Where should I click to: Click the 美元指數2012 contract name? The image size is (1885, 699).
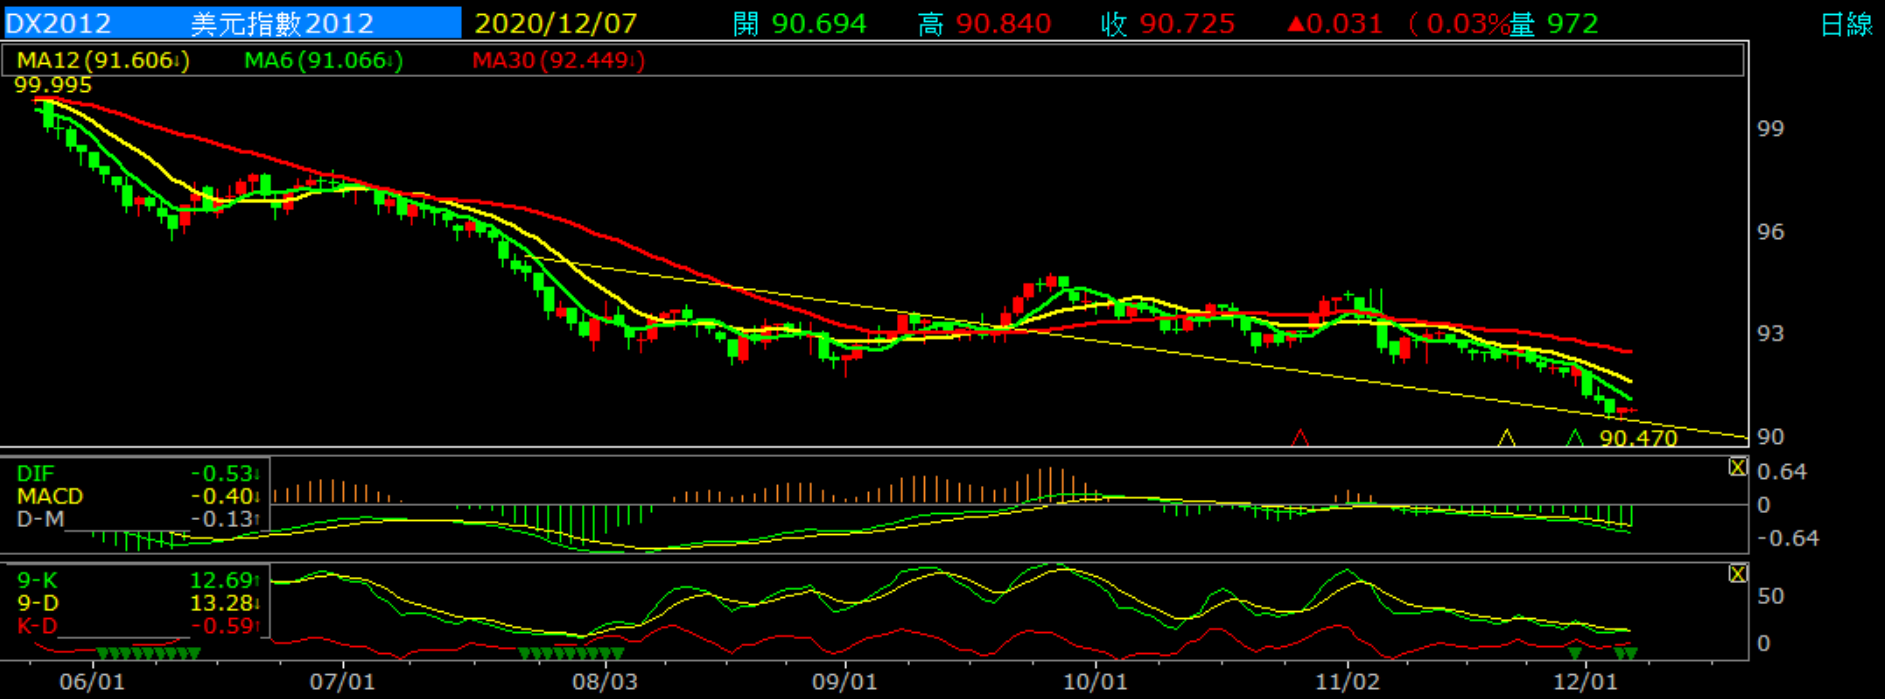point(282,23)
